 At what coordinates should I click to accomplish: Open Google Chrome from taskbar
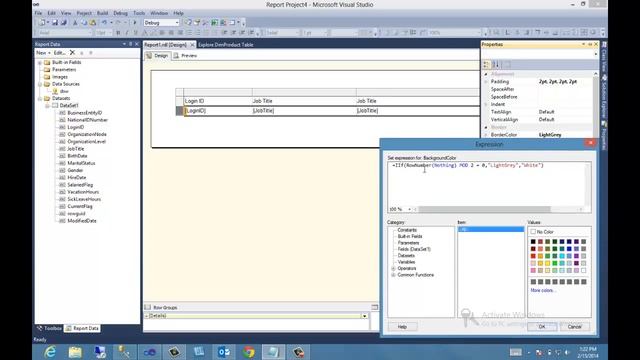point(249,352)
